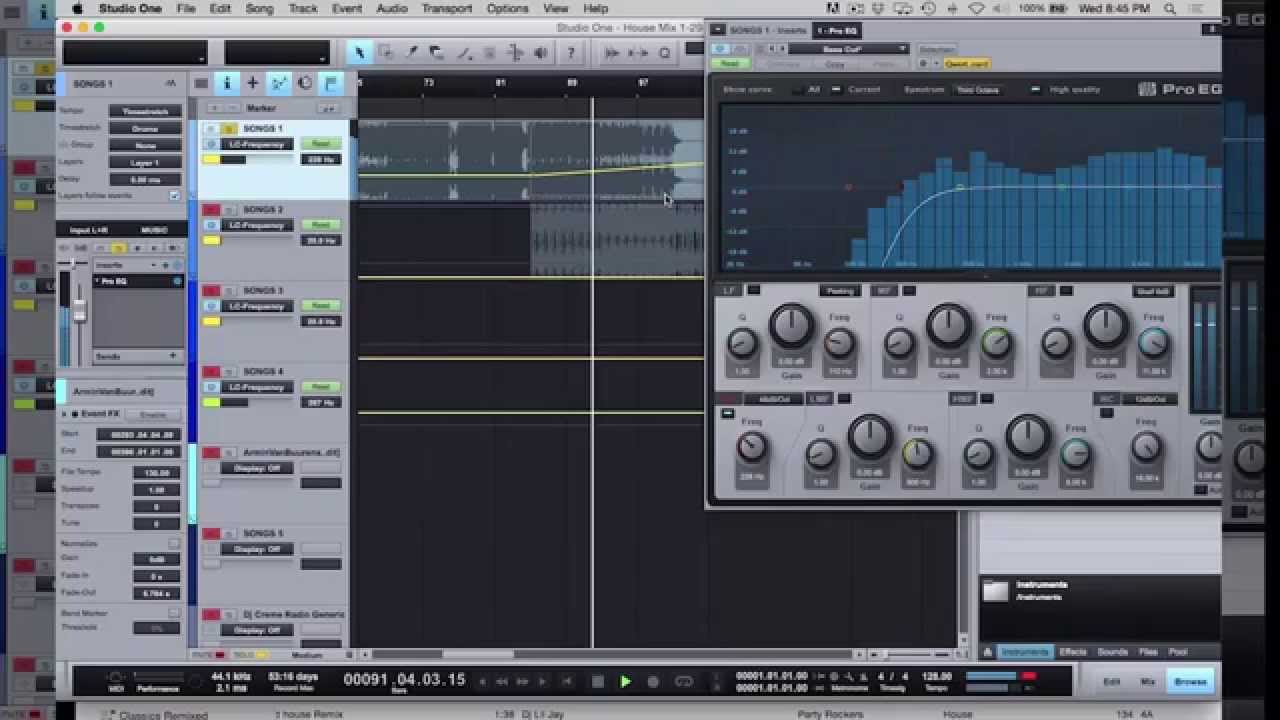The height and width of the screenshot is (720, 1280).
Task: Click the Mix button
Action: tap(1148, 681)
